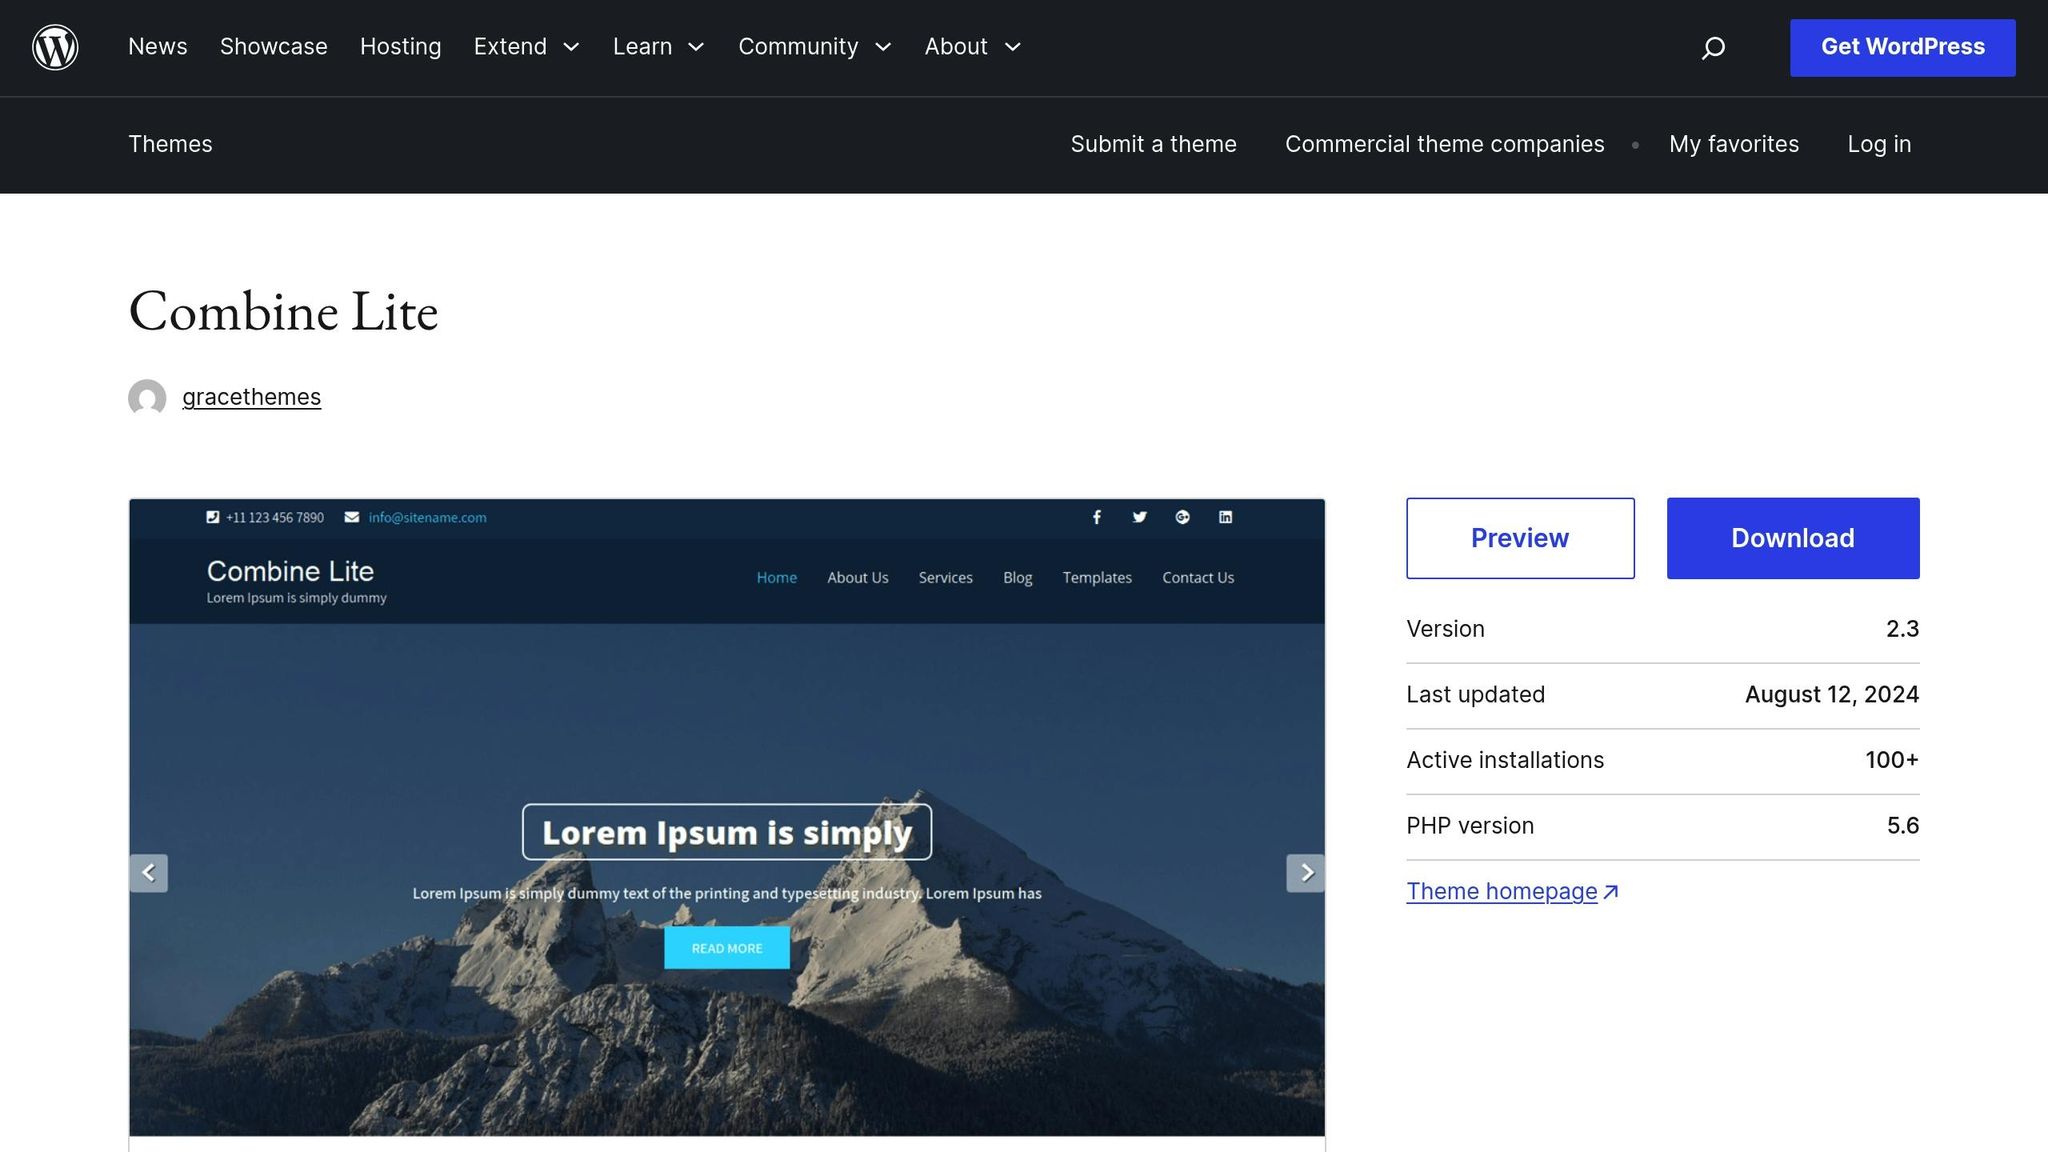Click Blog in the theme screenshot
Screen dimensions: 2048x1152
pyautogui.click(x=1017, y=578)
